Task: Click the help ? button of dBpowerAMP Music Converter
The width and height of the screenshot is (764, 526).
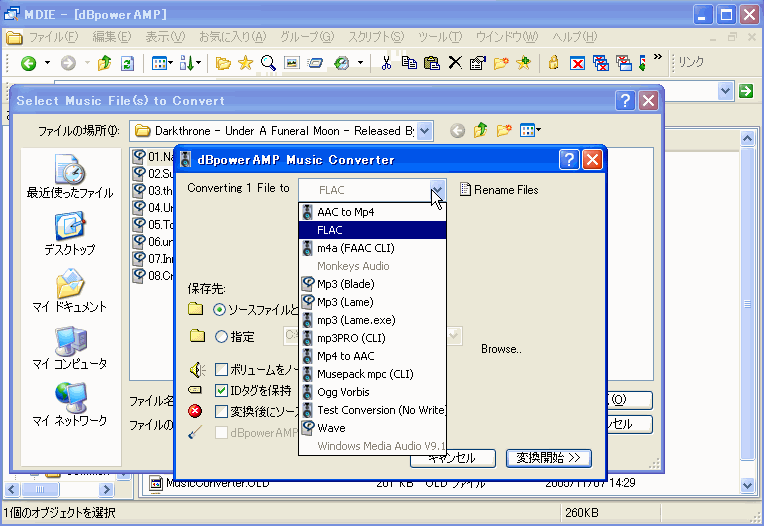Action: click(x=569, y=160)
